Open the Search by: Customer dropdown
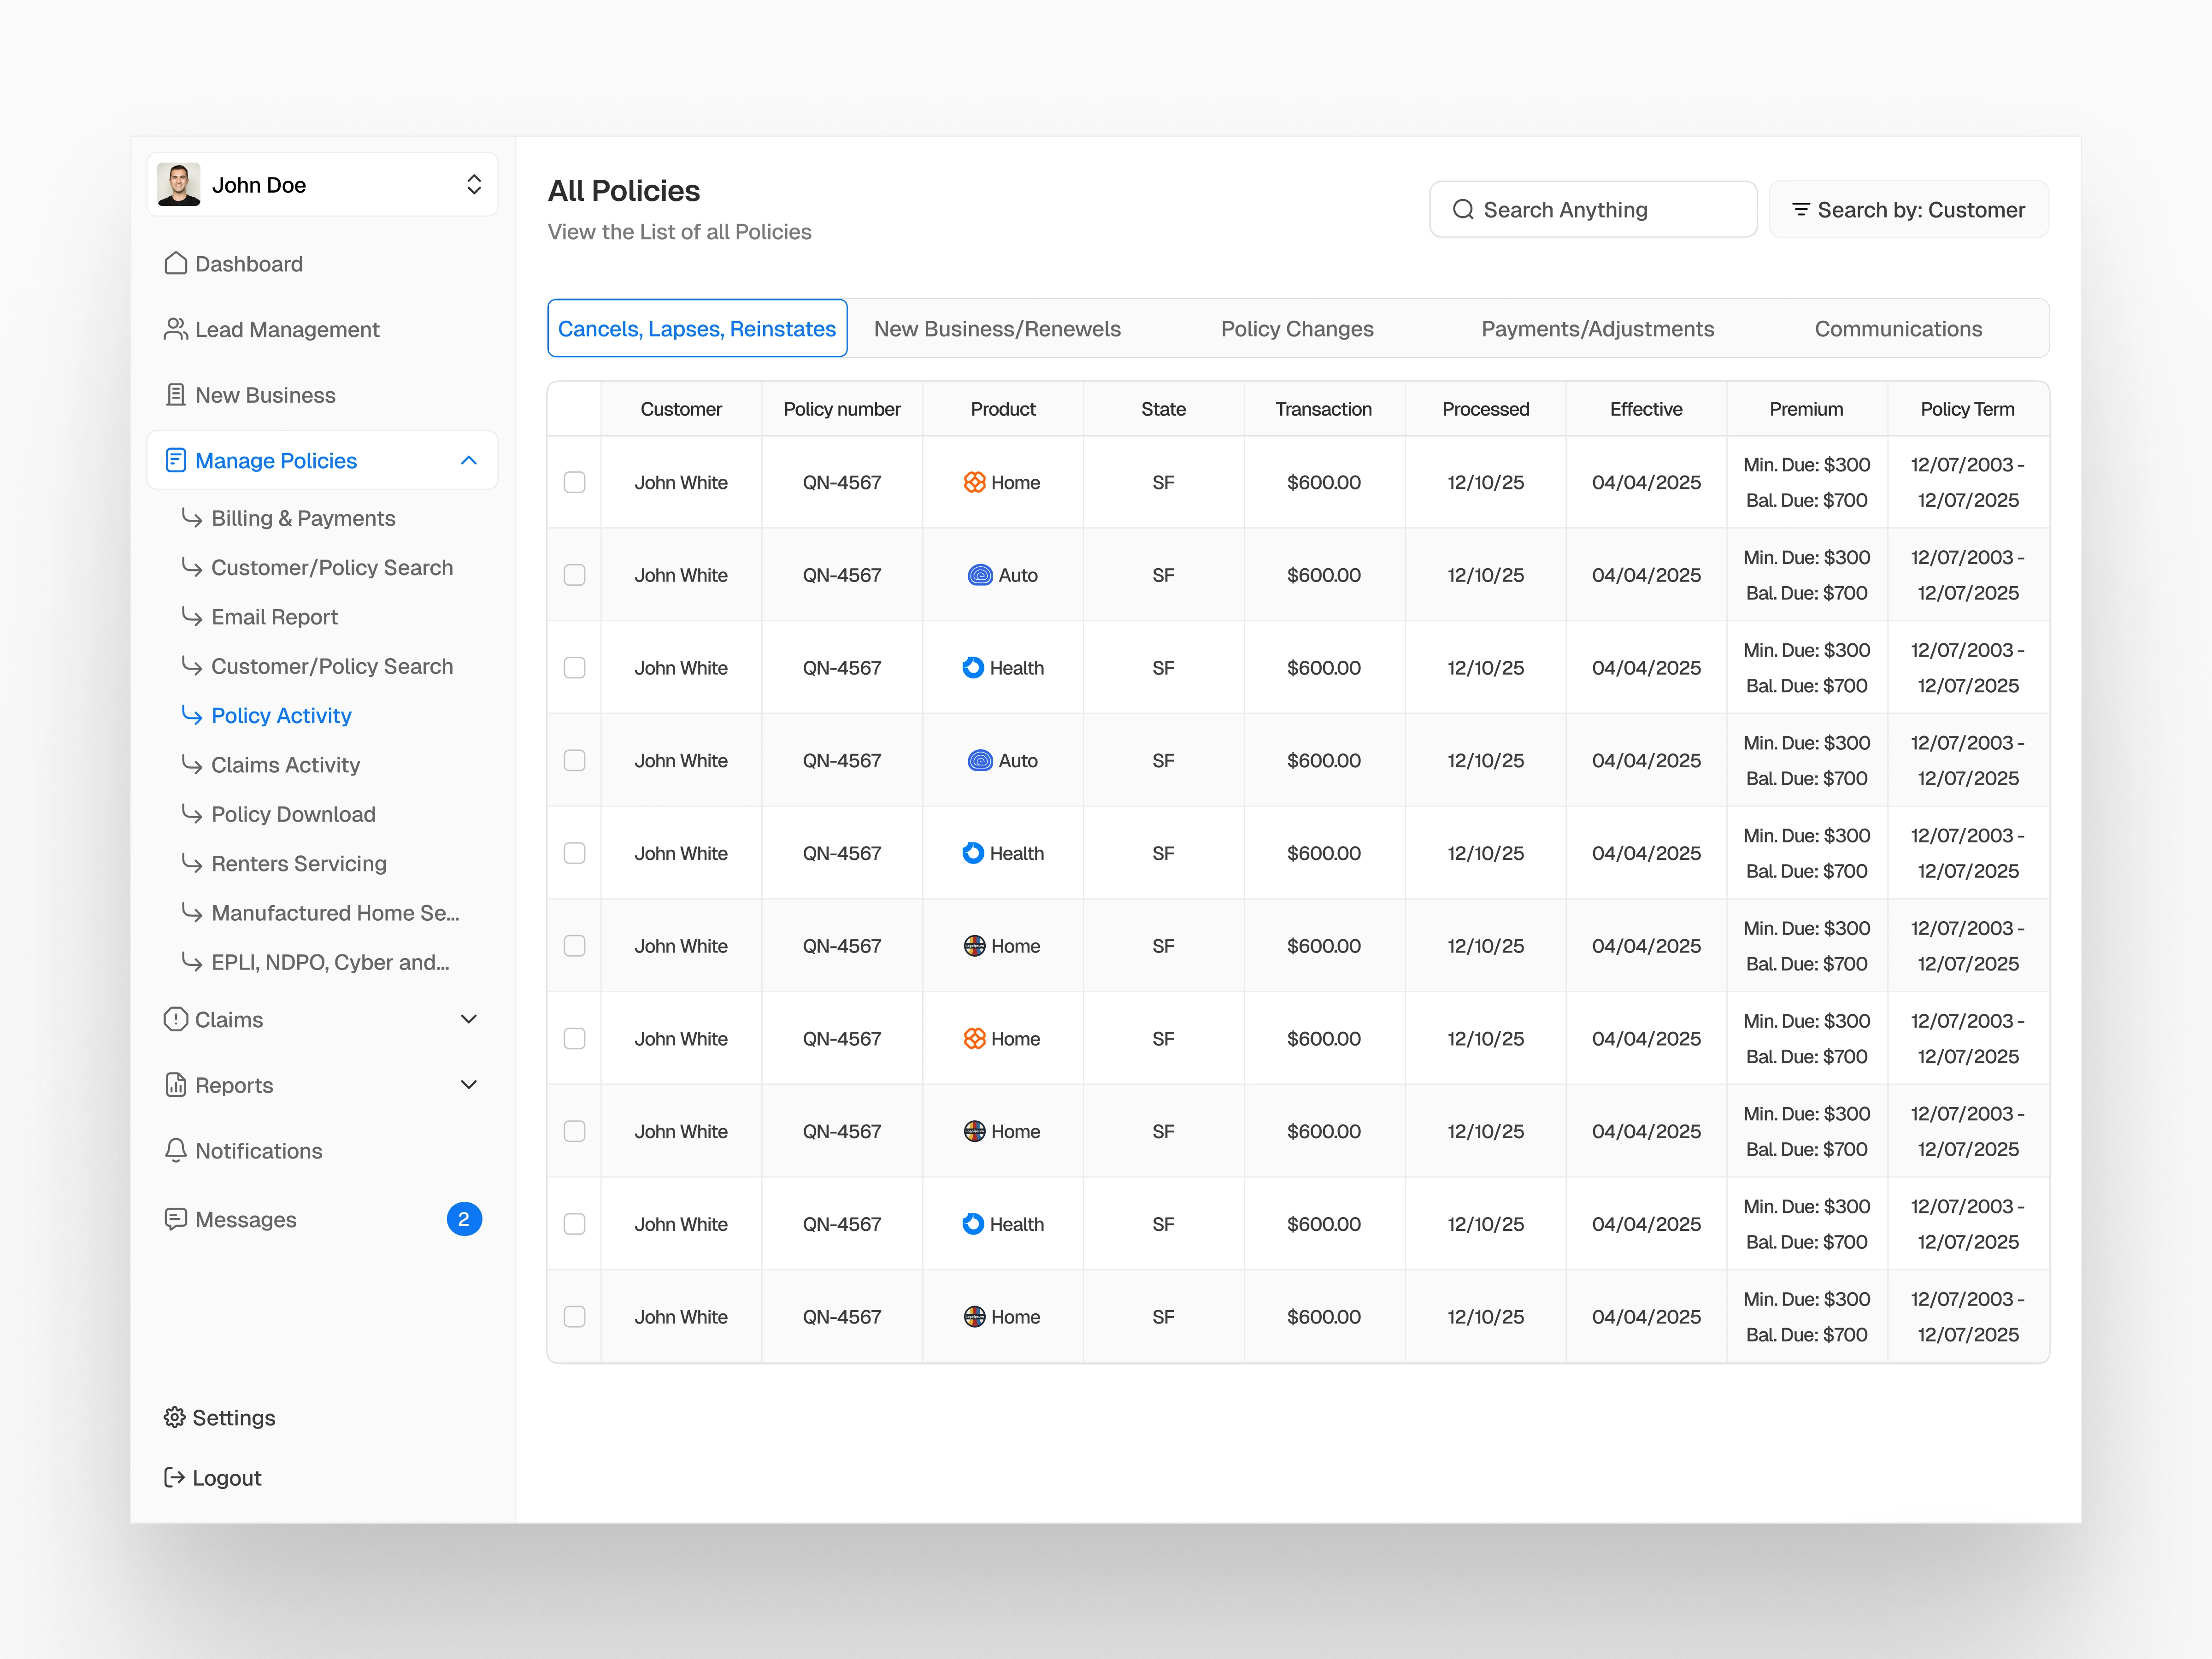Image resolution: width=2212 pixels, height=1659 pixels. point(1909,209)
